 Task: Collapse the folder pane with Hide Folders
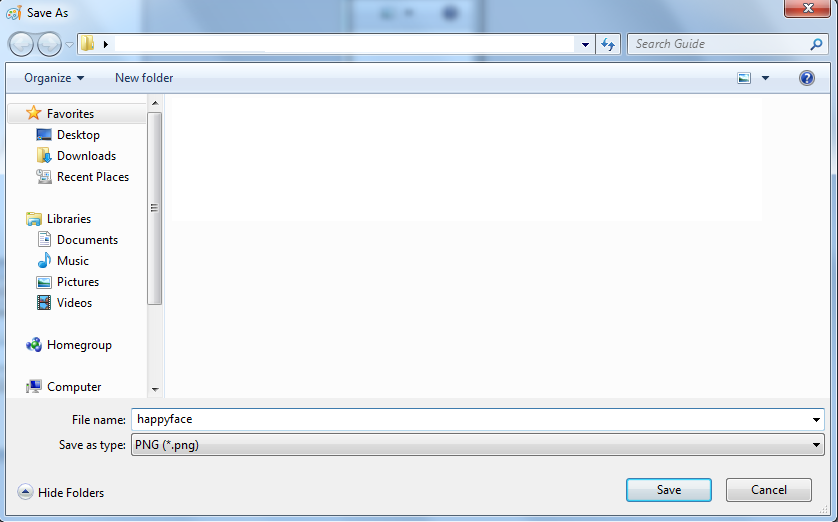pyautogui.click(x=60, y=493)
